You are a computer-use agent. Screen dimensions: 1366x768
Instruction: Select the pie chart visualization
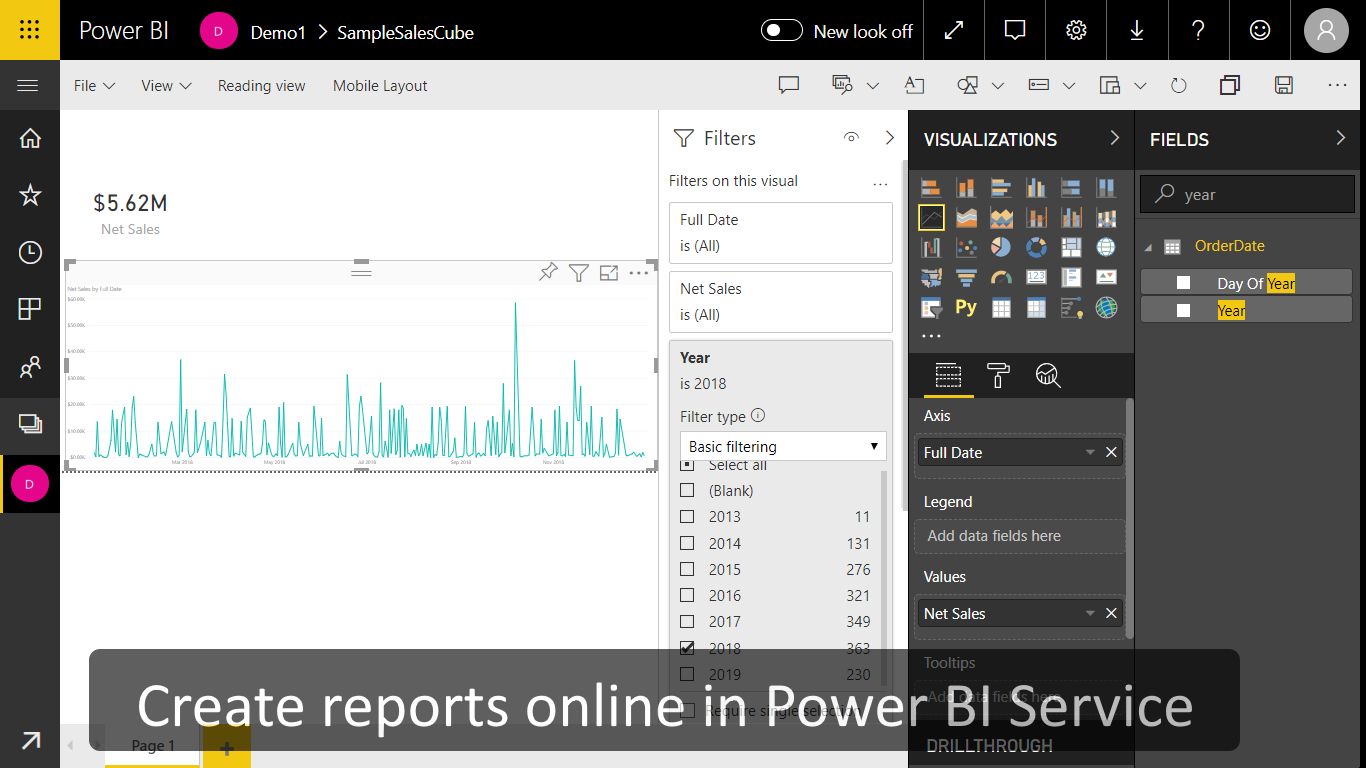tap(1001, 248)
